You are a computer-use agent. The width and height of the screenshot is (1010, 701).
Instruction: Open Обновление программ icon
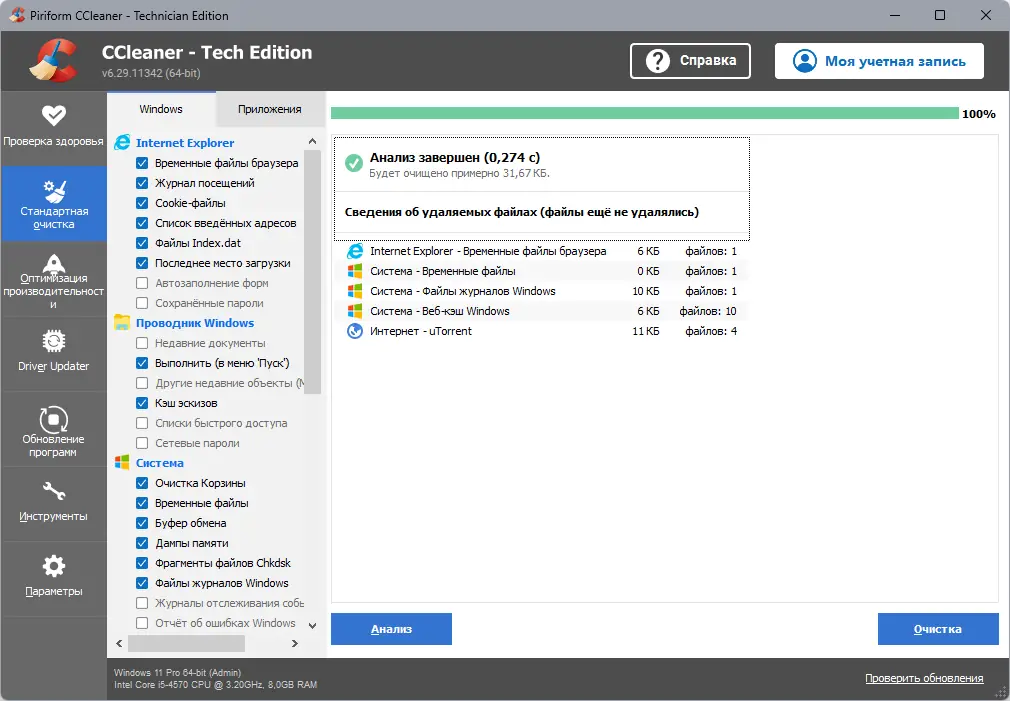(53, 419)
